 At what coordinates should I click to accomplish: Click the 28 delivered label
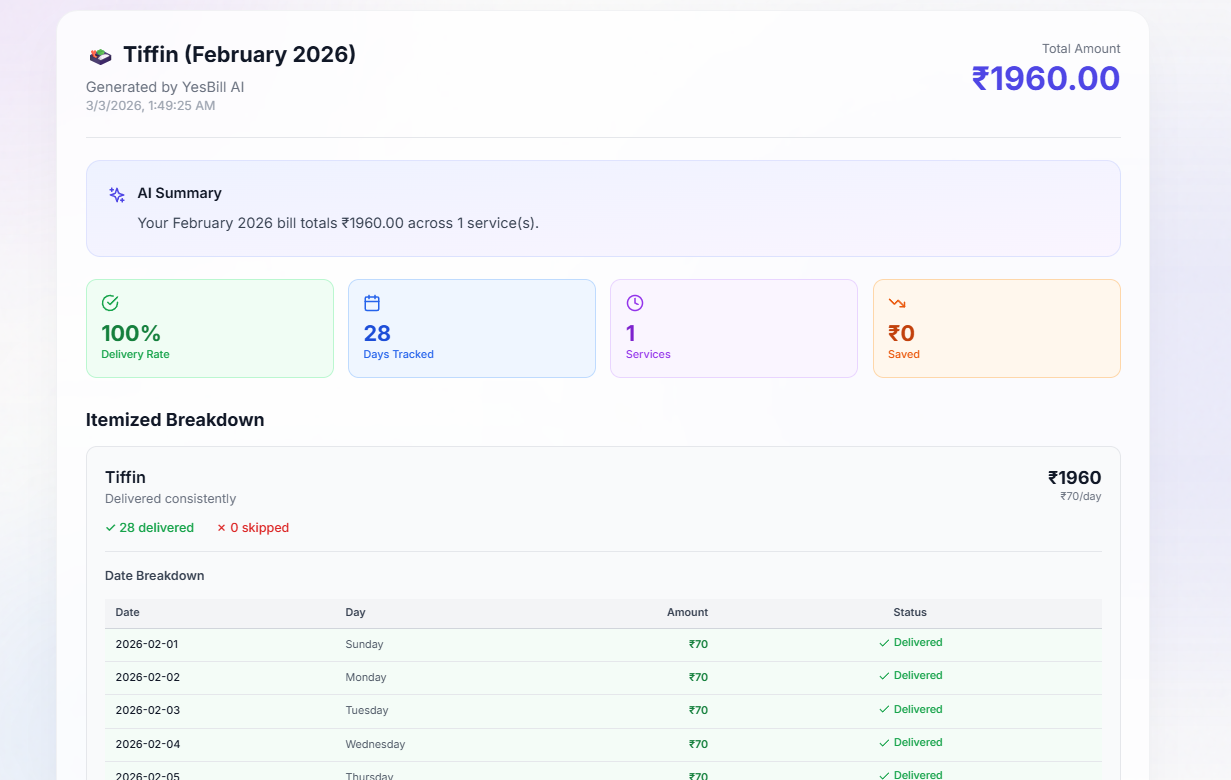pyautogui.click(x=157, y=528)
